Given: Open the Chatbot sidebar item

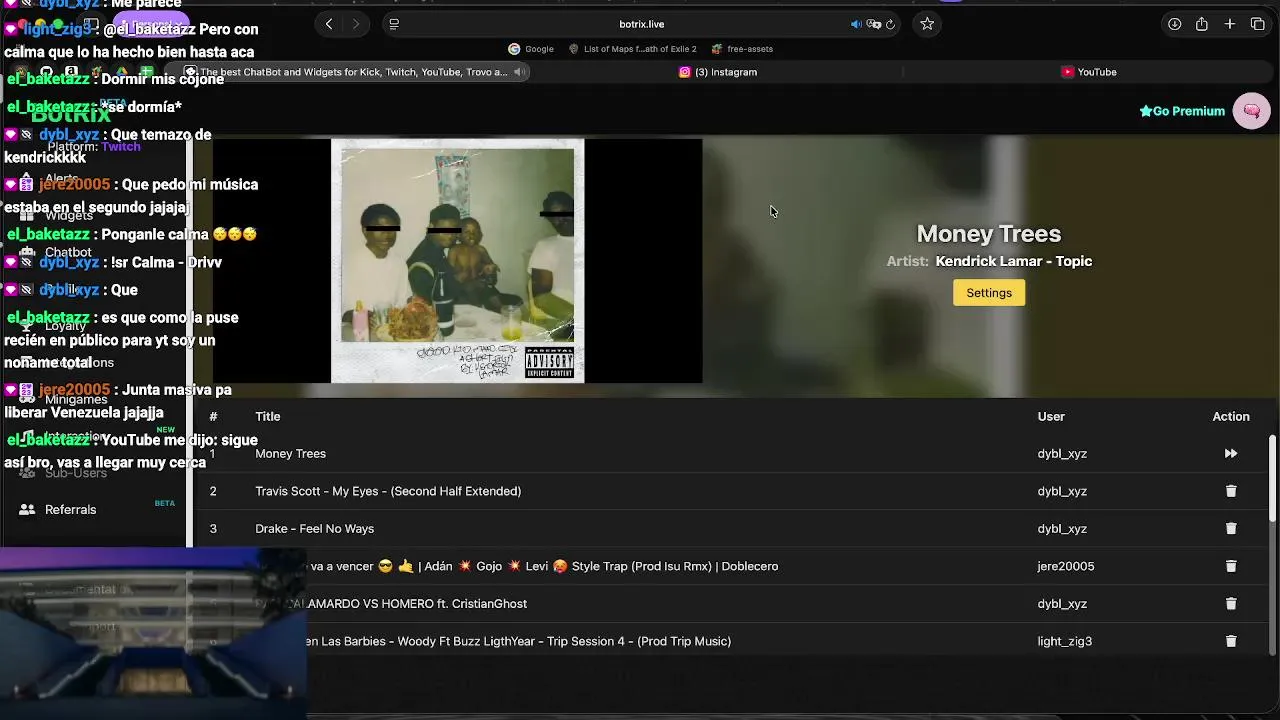Looking at the screenshot, I should [x=68, y=253].
